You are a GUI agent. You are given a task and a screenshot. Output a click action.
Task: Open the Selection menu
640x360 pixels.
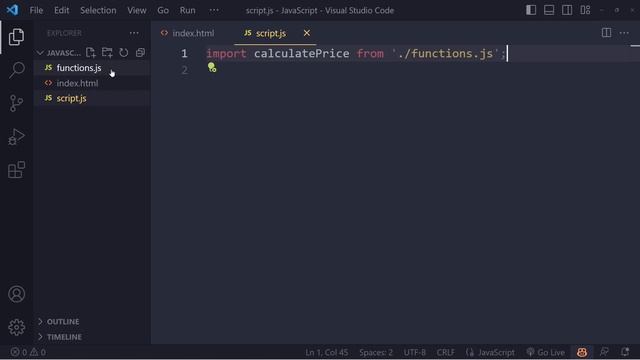[x=98, y=10]
